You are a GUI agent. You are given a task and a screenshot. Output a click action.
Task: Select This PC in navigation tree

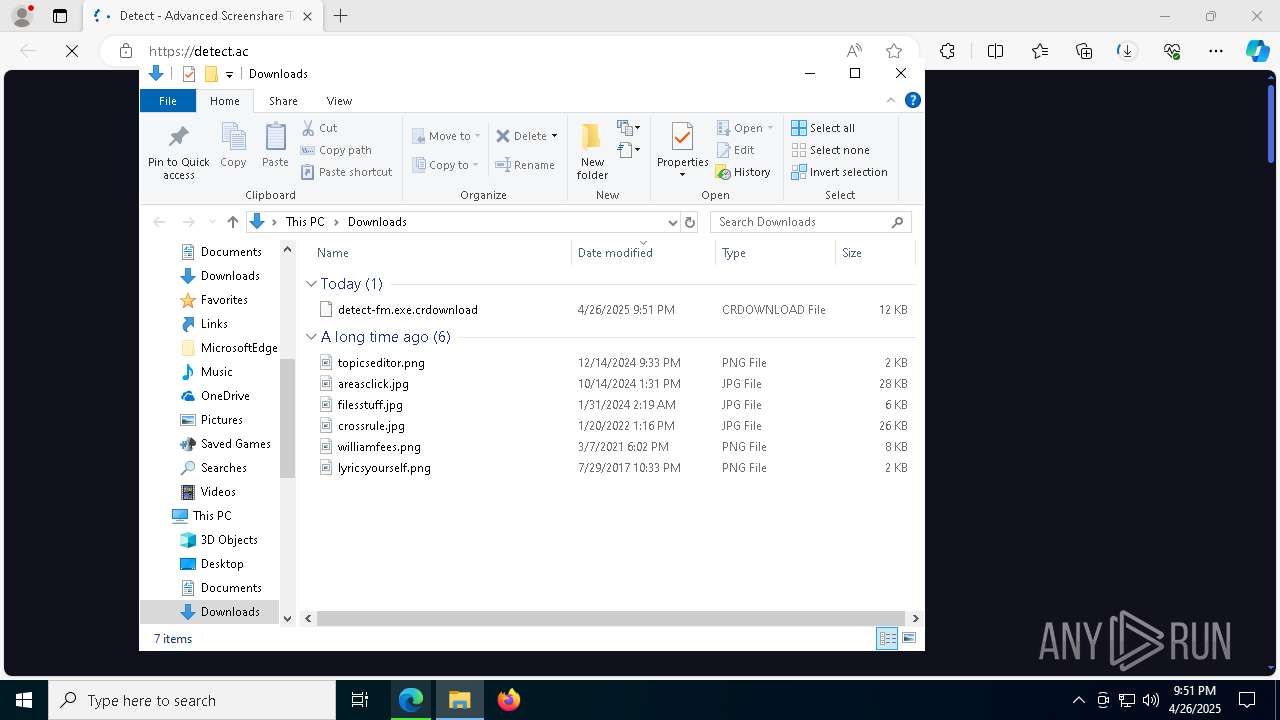pyautogui.click(x=211, y=516)
